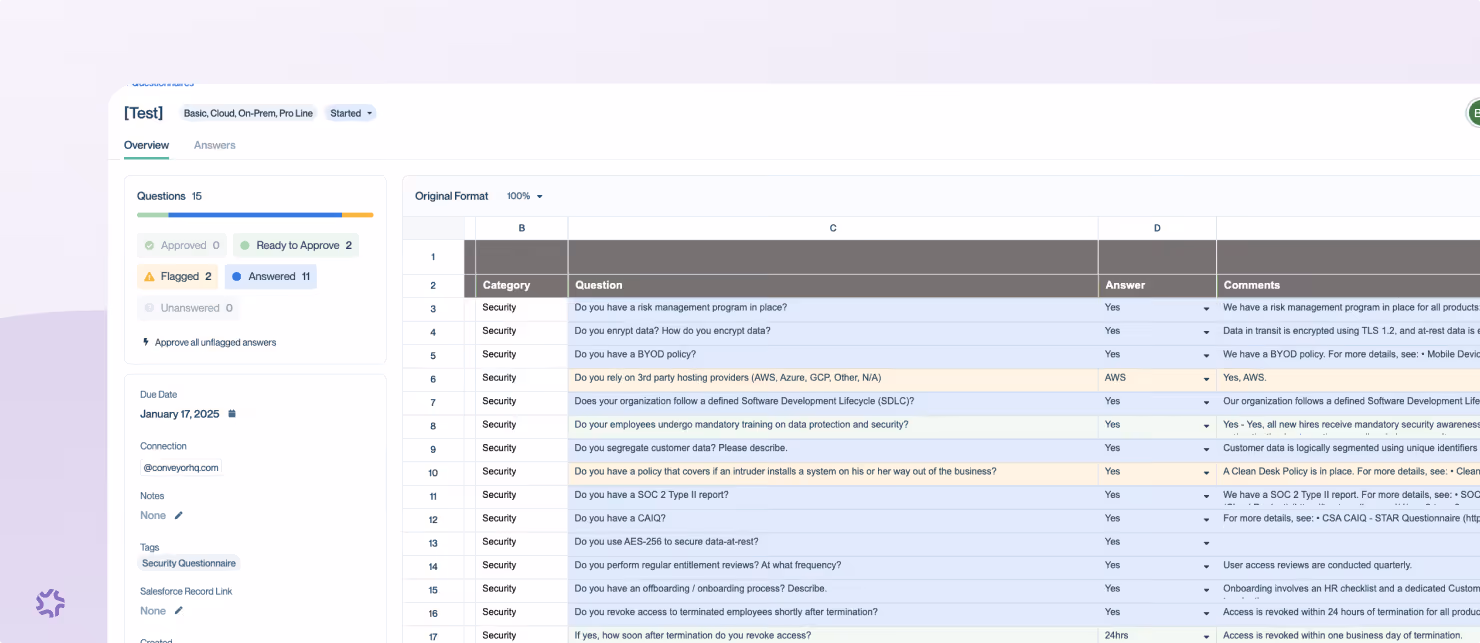The height and width of the screenshot is (643, 1480).
Task: Open the 24hrs answer dropdown
Action: tap(1206, 636)
